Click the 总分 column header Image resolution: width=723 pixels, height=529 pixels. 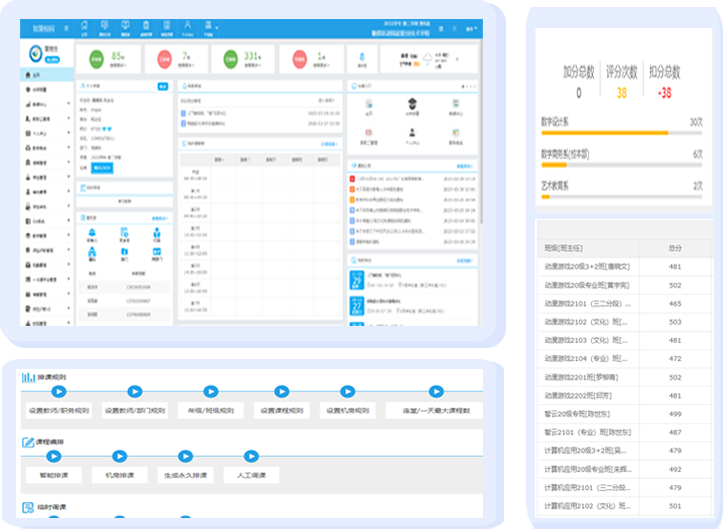(676, 247)
